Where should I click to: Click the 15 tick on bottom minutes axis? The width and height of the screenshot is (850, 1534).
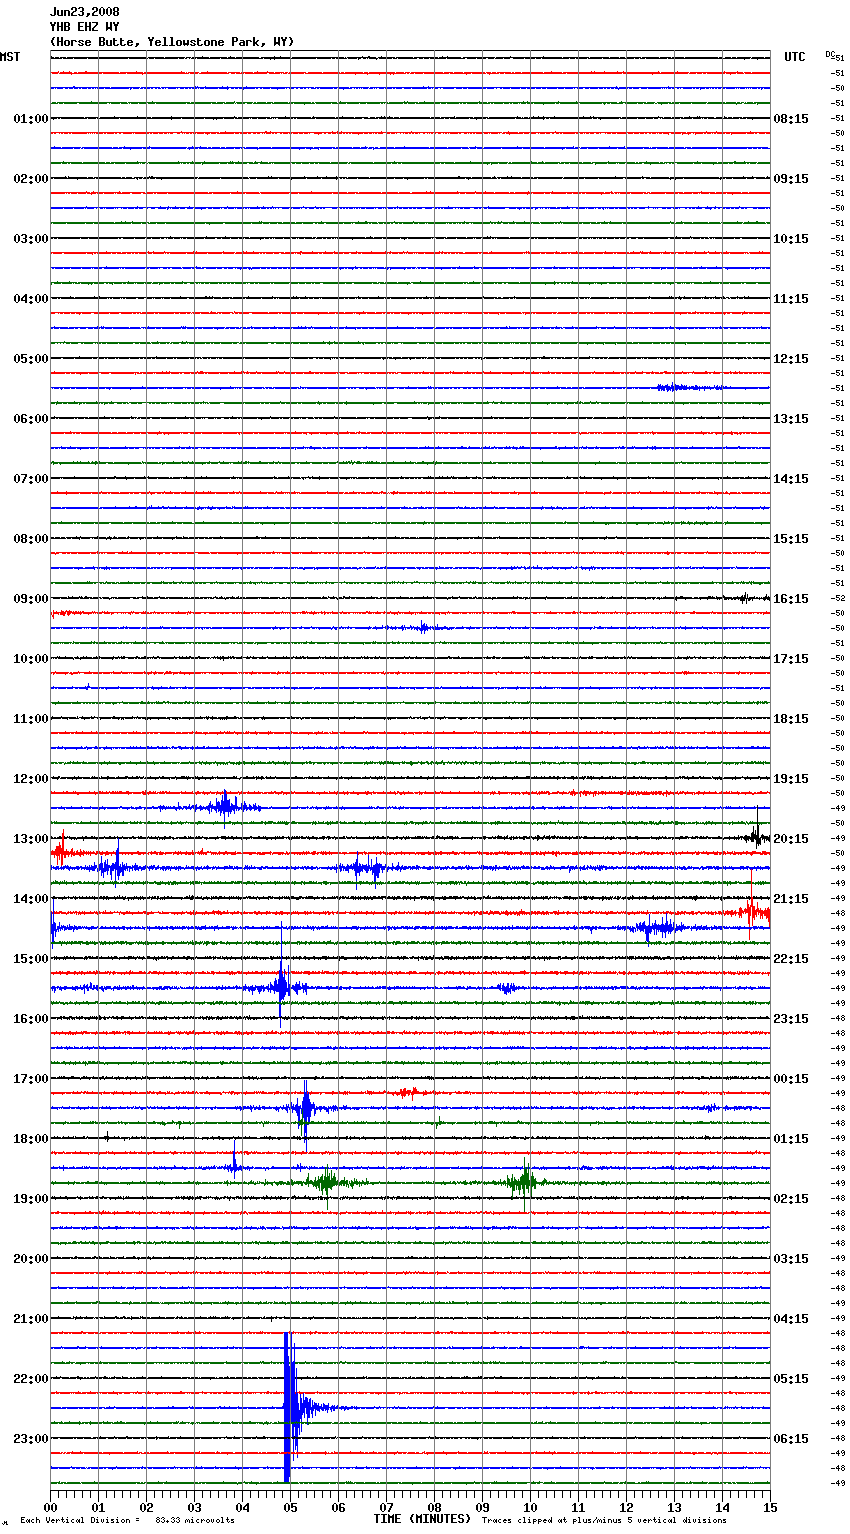pos(770,1507)
